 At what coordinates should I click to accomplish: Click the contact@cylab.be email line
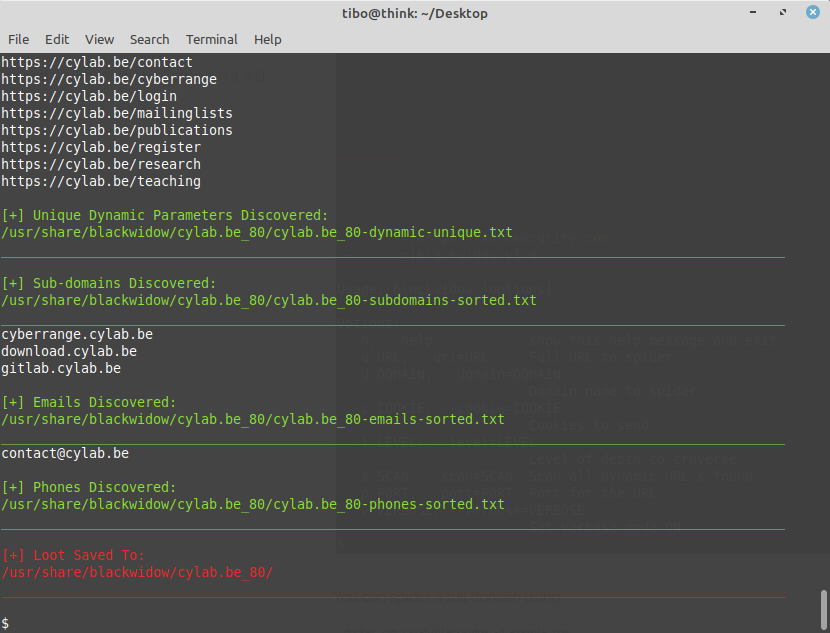(65, 454)
